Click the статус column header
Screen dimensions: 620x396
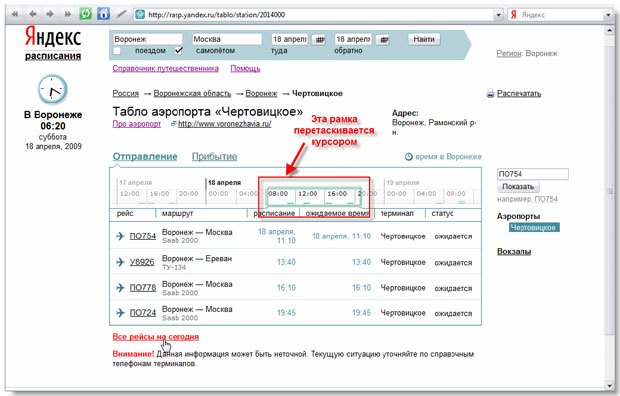coord(442,214)
